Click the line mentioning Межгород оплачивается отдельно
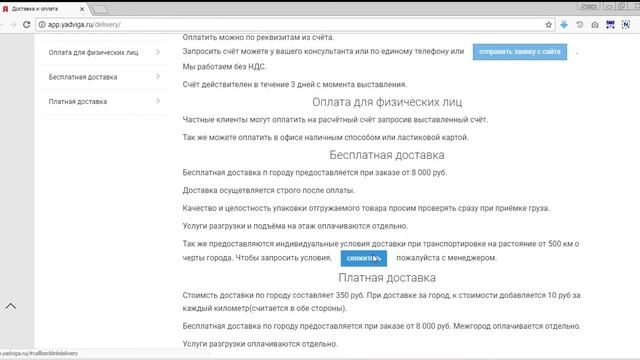 click(x=381, y=326)
